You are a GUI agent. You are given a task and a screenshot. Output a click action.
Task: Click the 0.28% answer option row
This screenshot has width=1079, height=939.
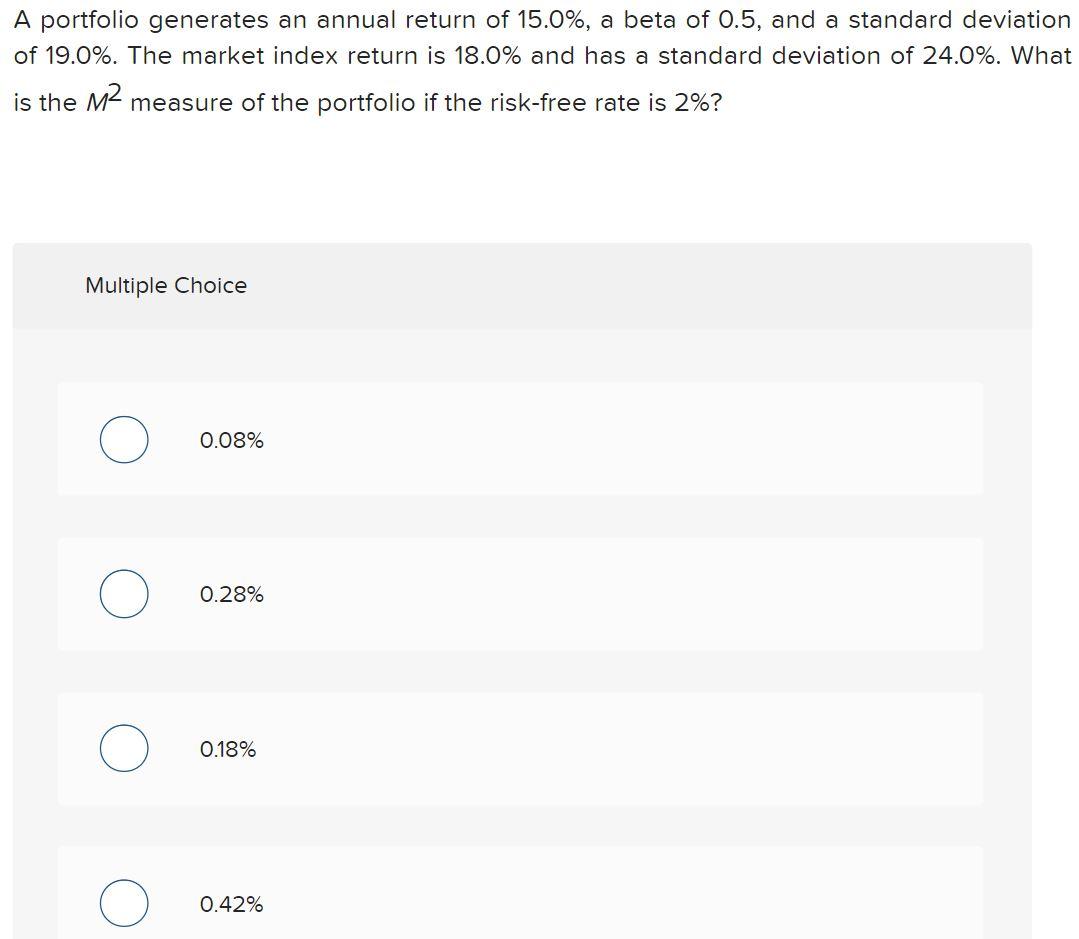(520, 594)
